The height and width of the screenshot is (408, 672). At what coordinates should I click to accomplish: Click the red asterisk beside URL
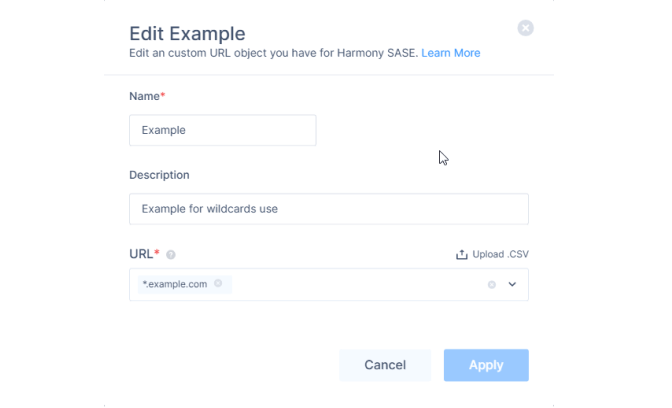(x=157, y=252)
